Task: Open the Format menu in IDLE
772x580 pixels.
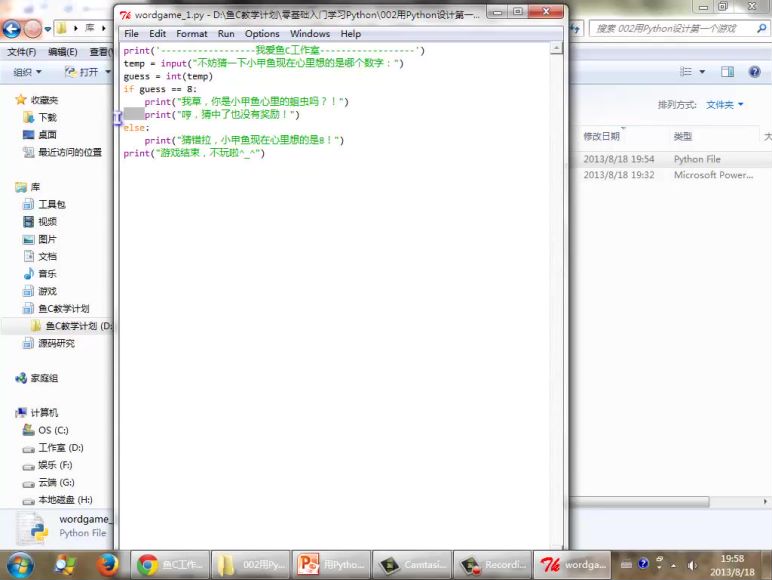Action: point(192,33)
